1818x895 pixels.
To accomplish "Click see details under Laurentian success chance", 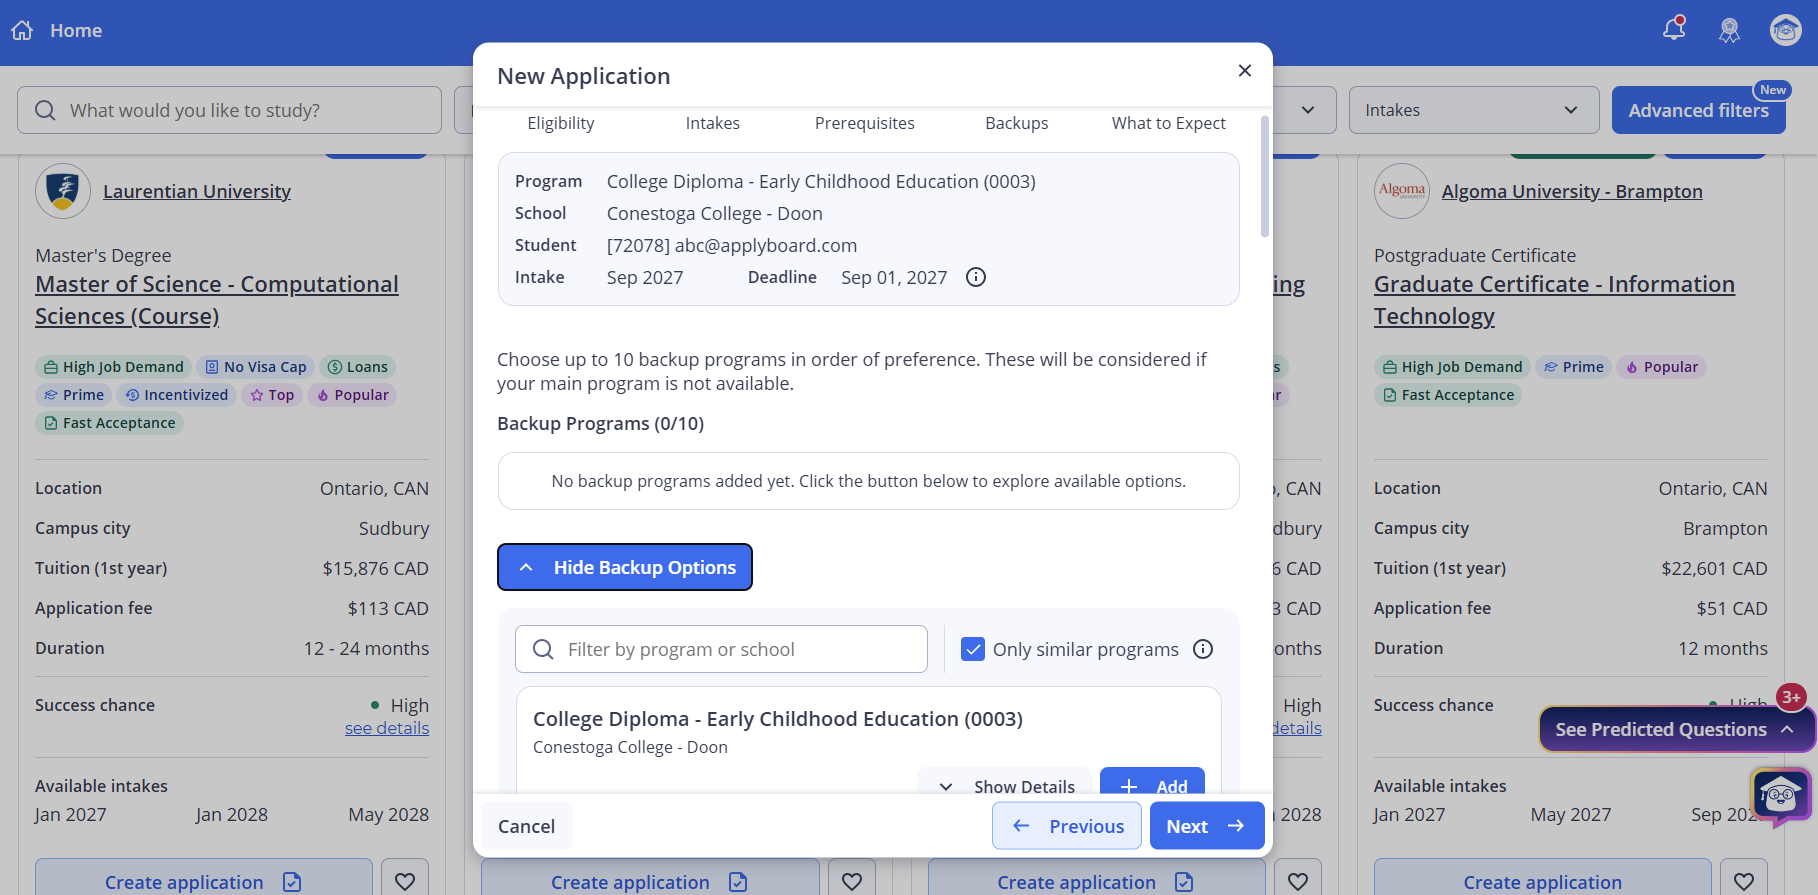I will point(387,728).
